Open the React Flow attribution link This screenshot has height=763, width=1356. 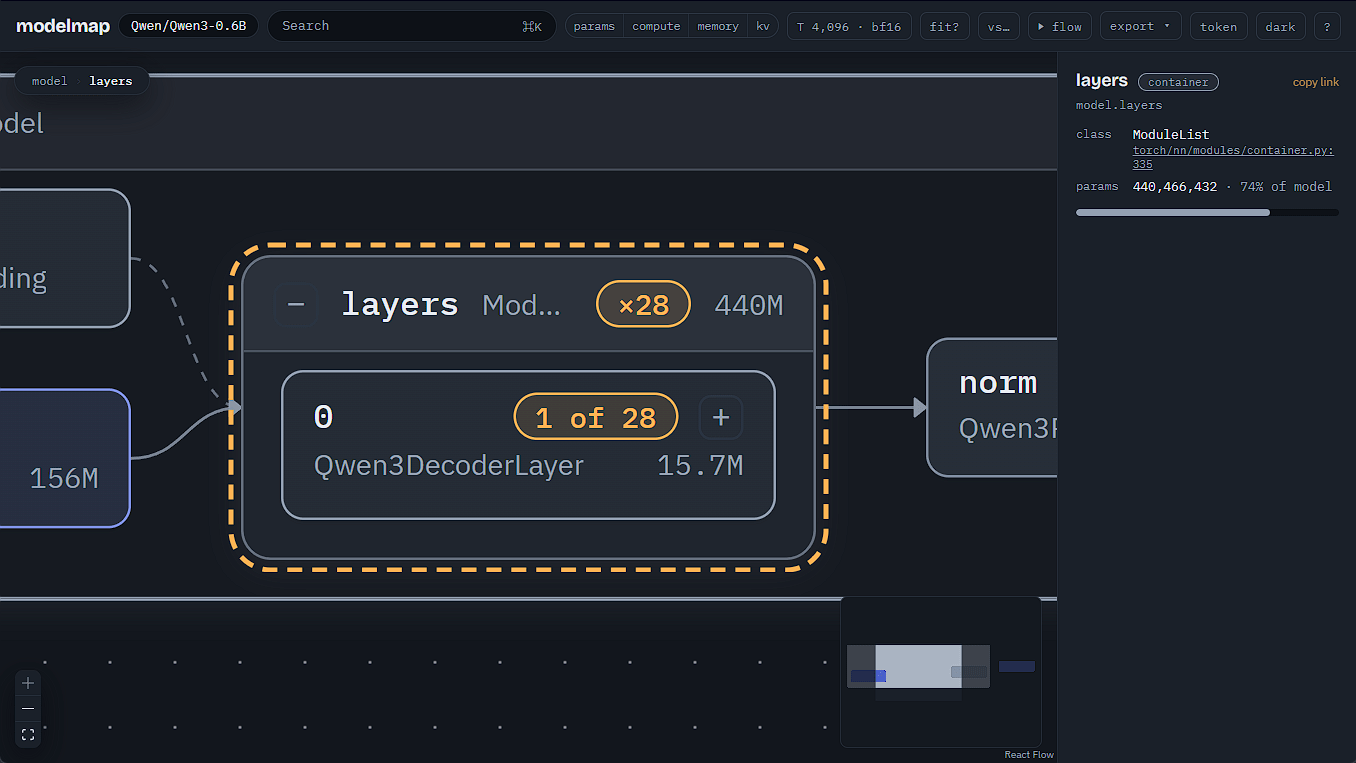pos(1029,755)
